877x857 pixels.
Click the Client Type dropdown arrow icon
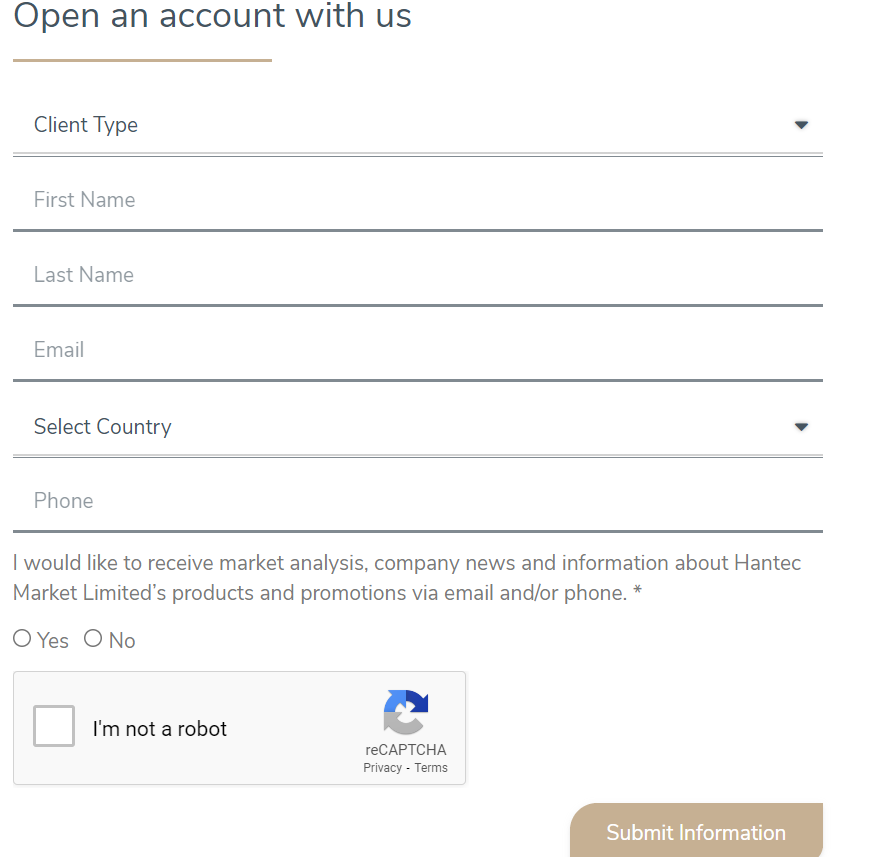click(x=801, y=125)
